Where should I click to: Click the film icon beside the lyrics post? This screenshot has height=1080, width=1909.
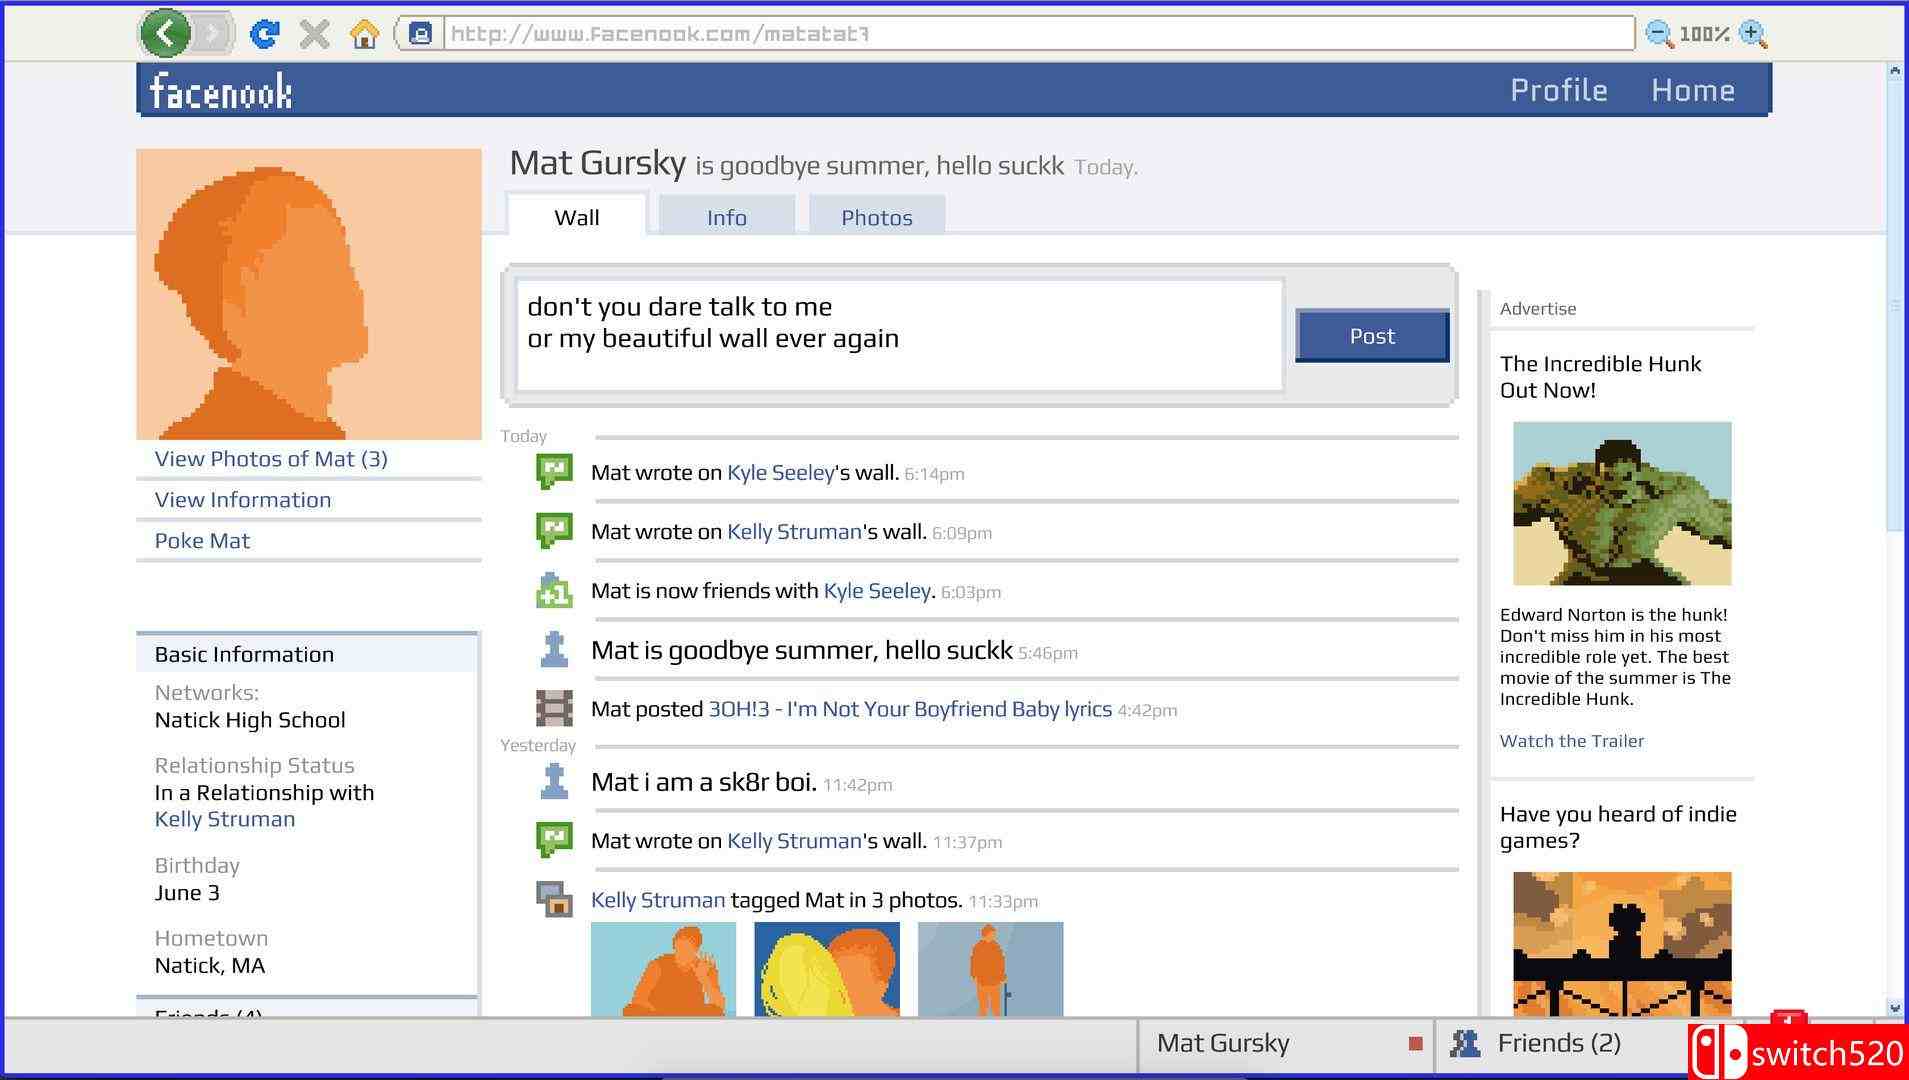tap(554, 708)
